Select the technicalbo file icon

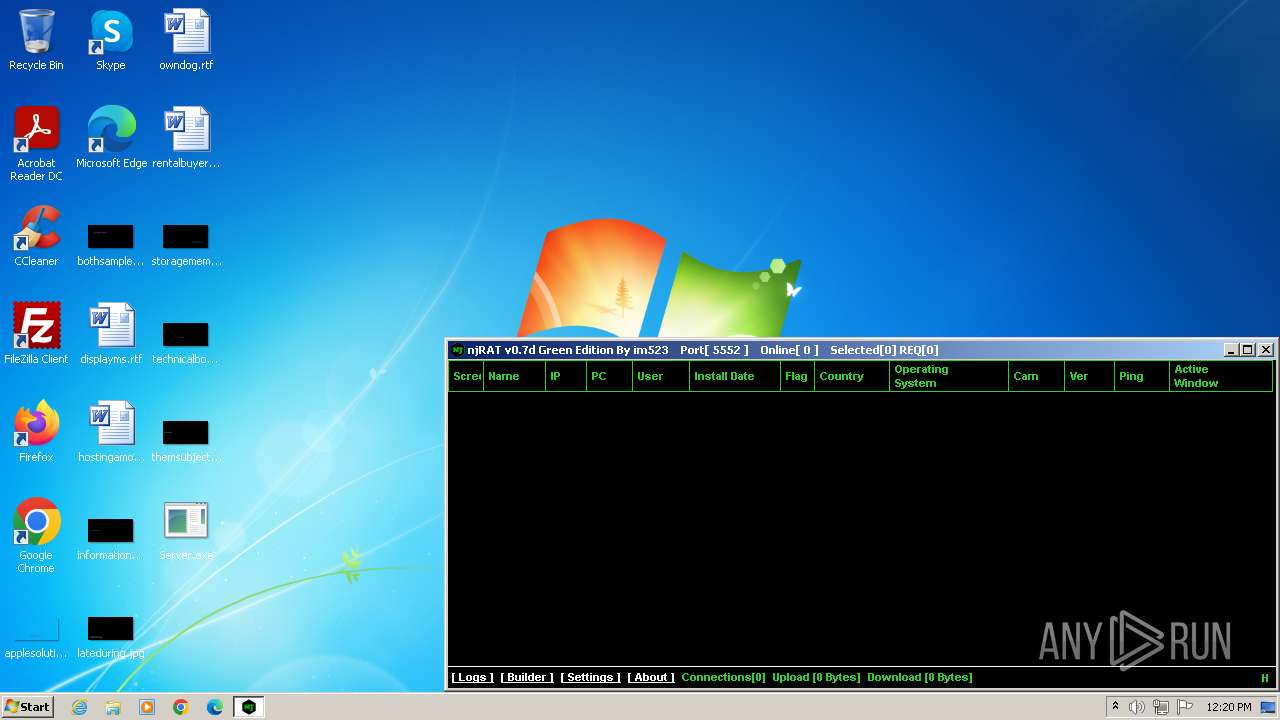click(x=186, y=343)
